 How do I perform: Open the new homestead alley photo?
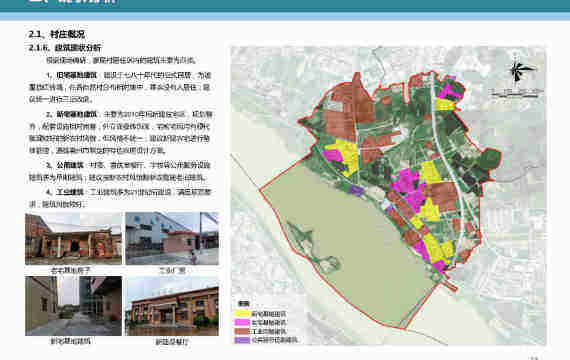[x=73, y=306]
